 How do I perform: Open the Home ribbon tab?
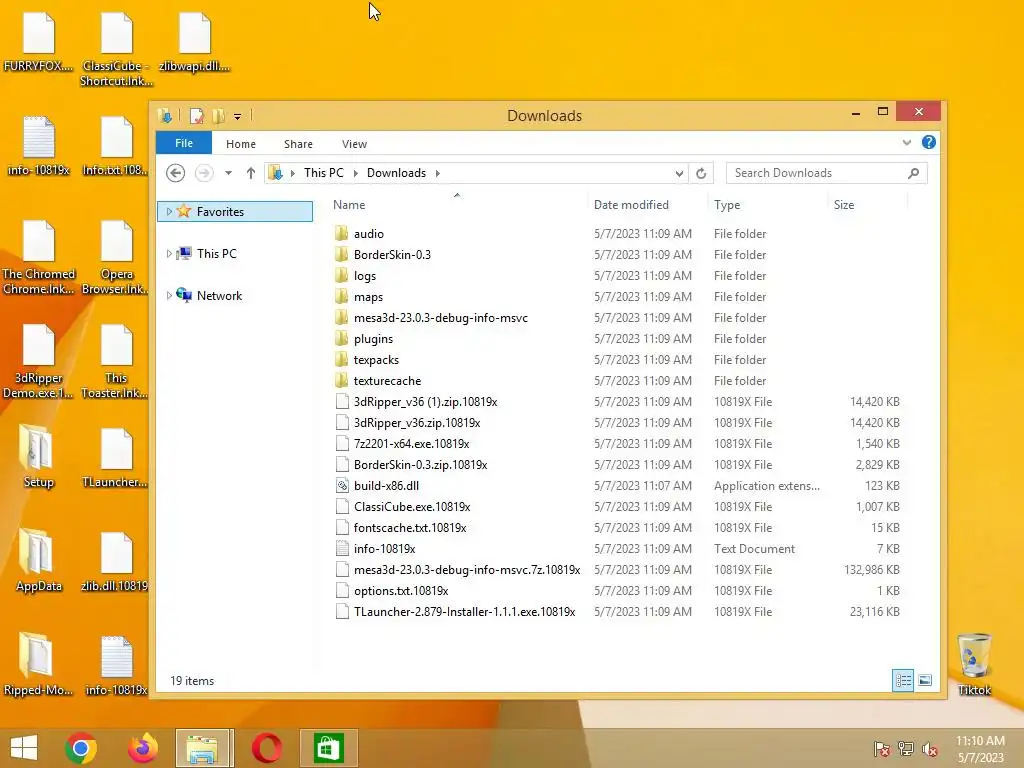tap(241, 144)
